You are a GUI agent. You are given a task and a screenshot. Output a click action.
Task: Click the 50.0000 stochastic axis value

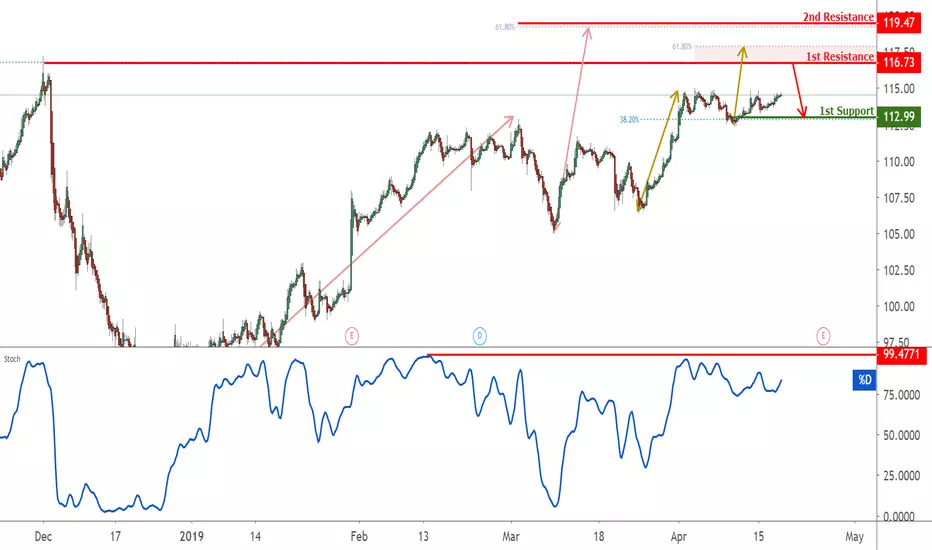pos(901,435)
